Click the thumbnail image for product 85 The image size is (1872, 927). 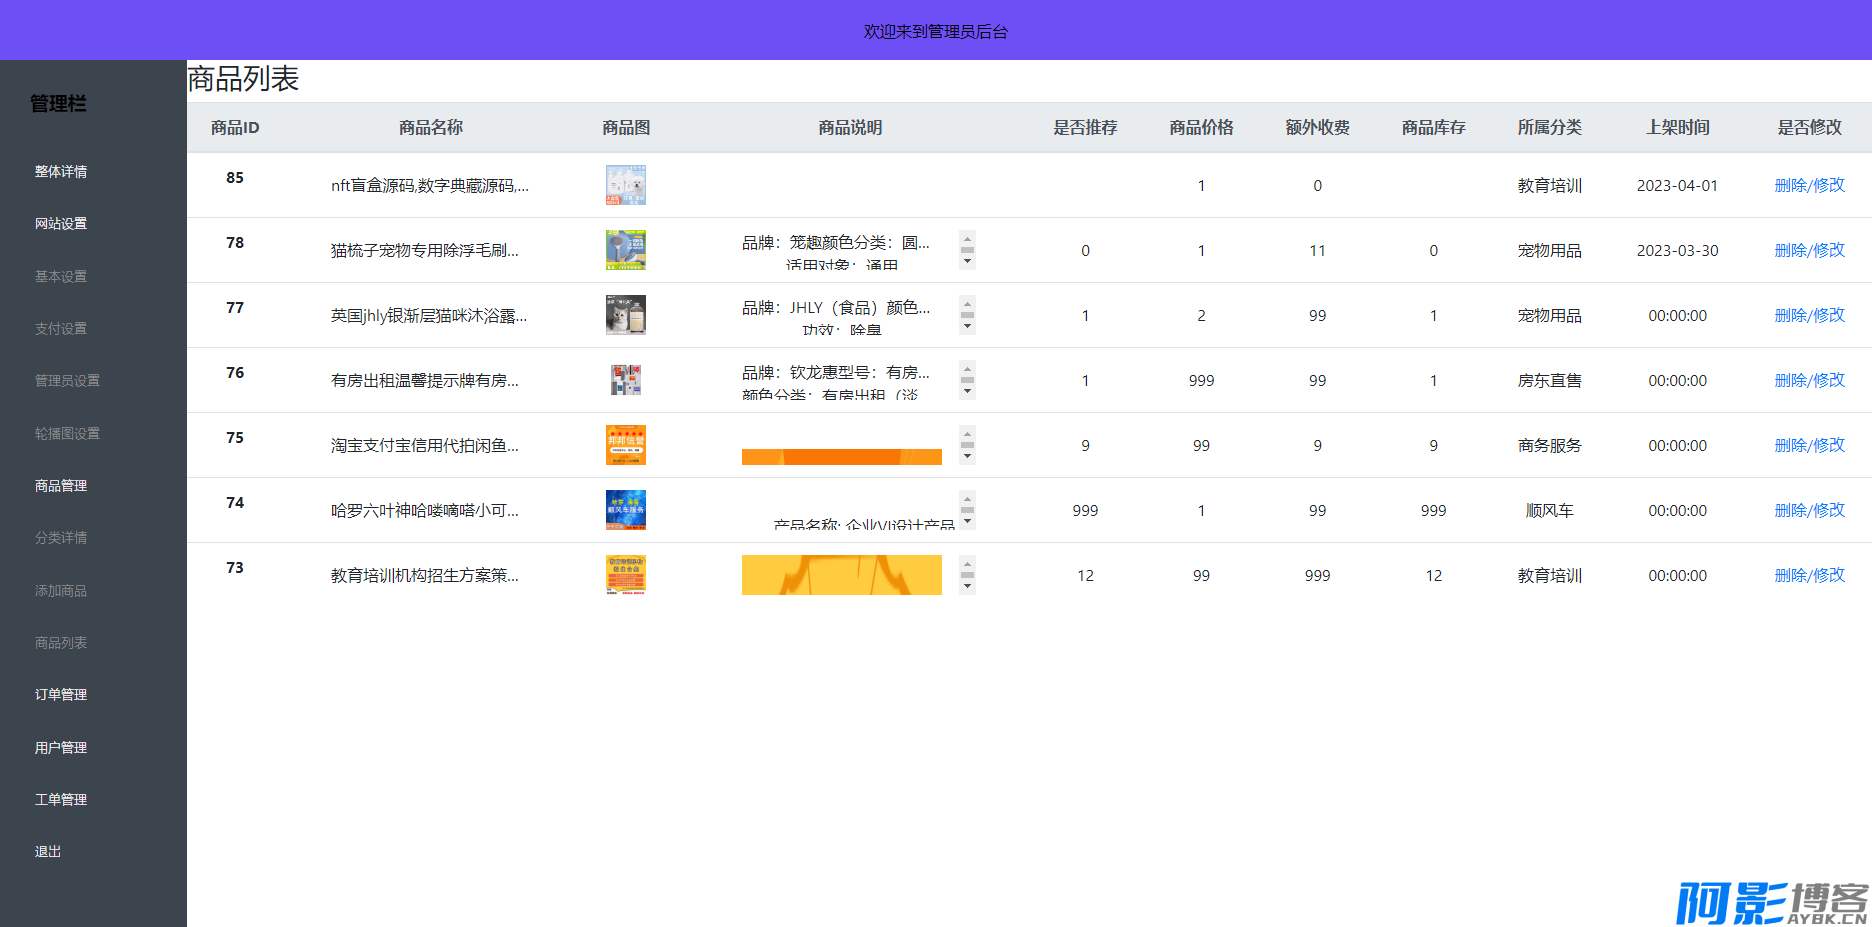[625, 185]
